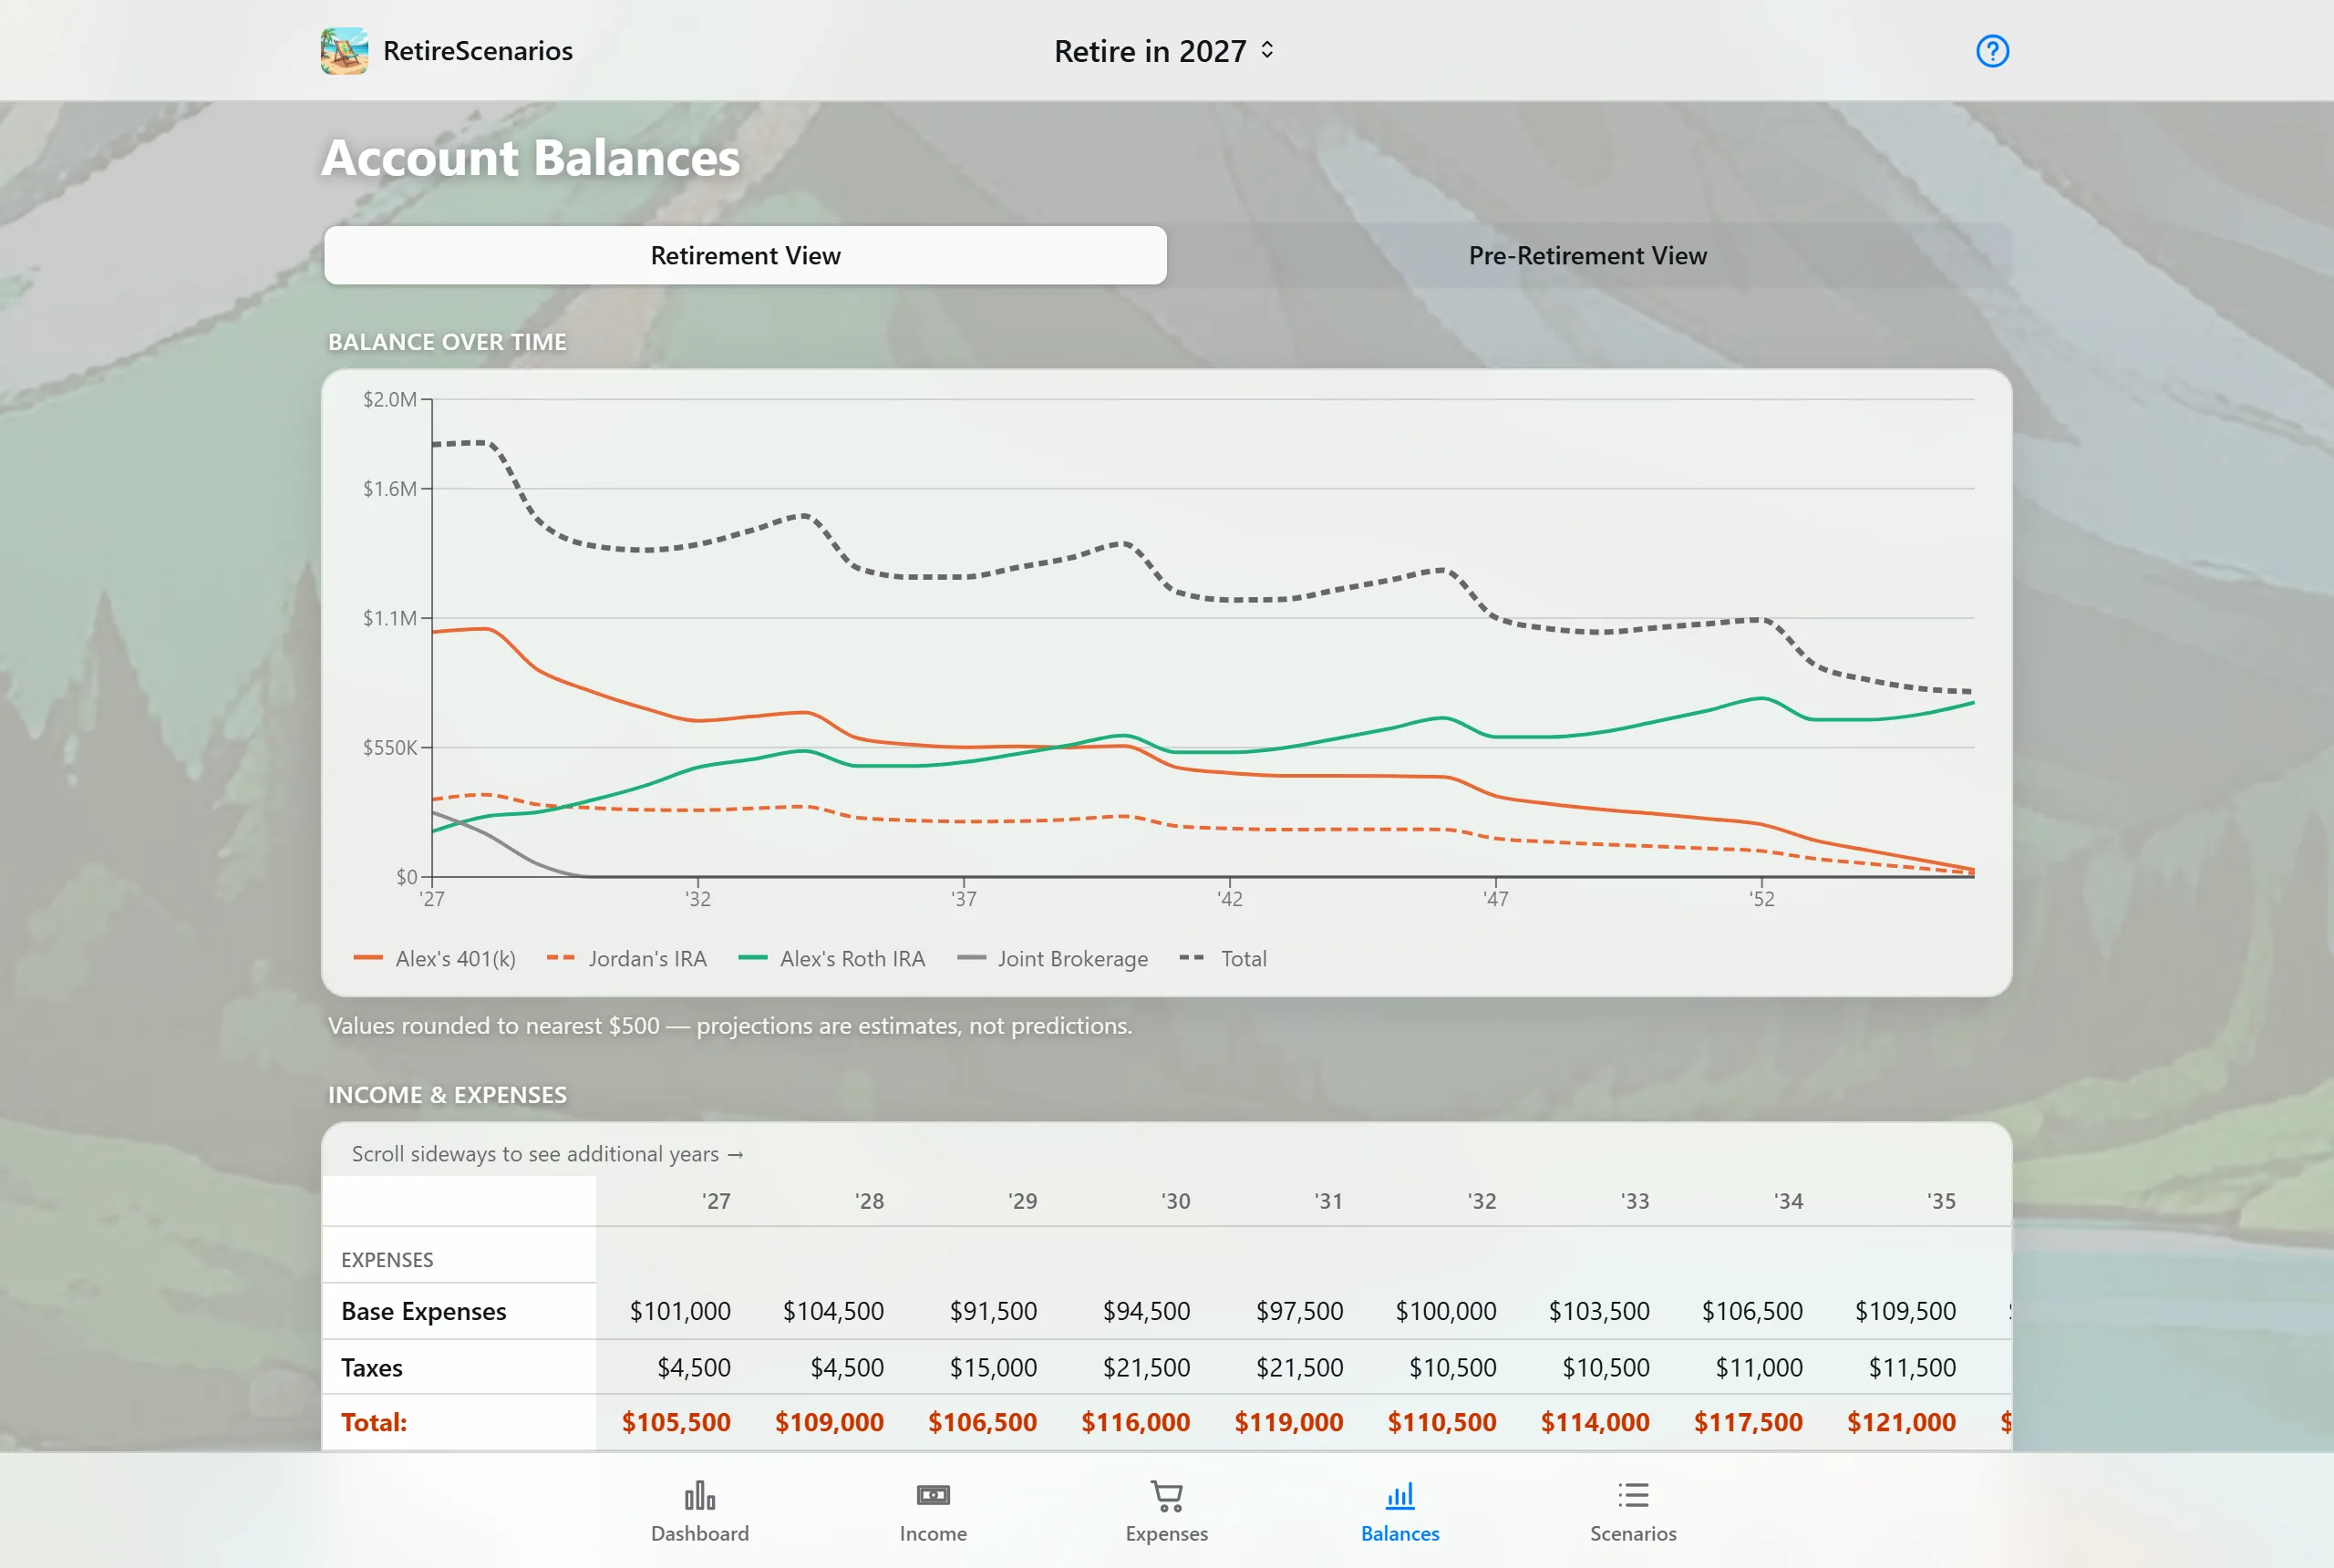This screenshot has width=2334, height=1568.
Task: Toggle Alex's 401(k) legend entry
Action: (x=435, y=958)
